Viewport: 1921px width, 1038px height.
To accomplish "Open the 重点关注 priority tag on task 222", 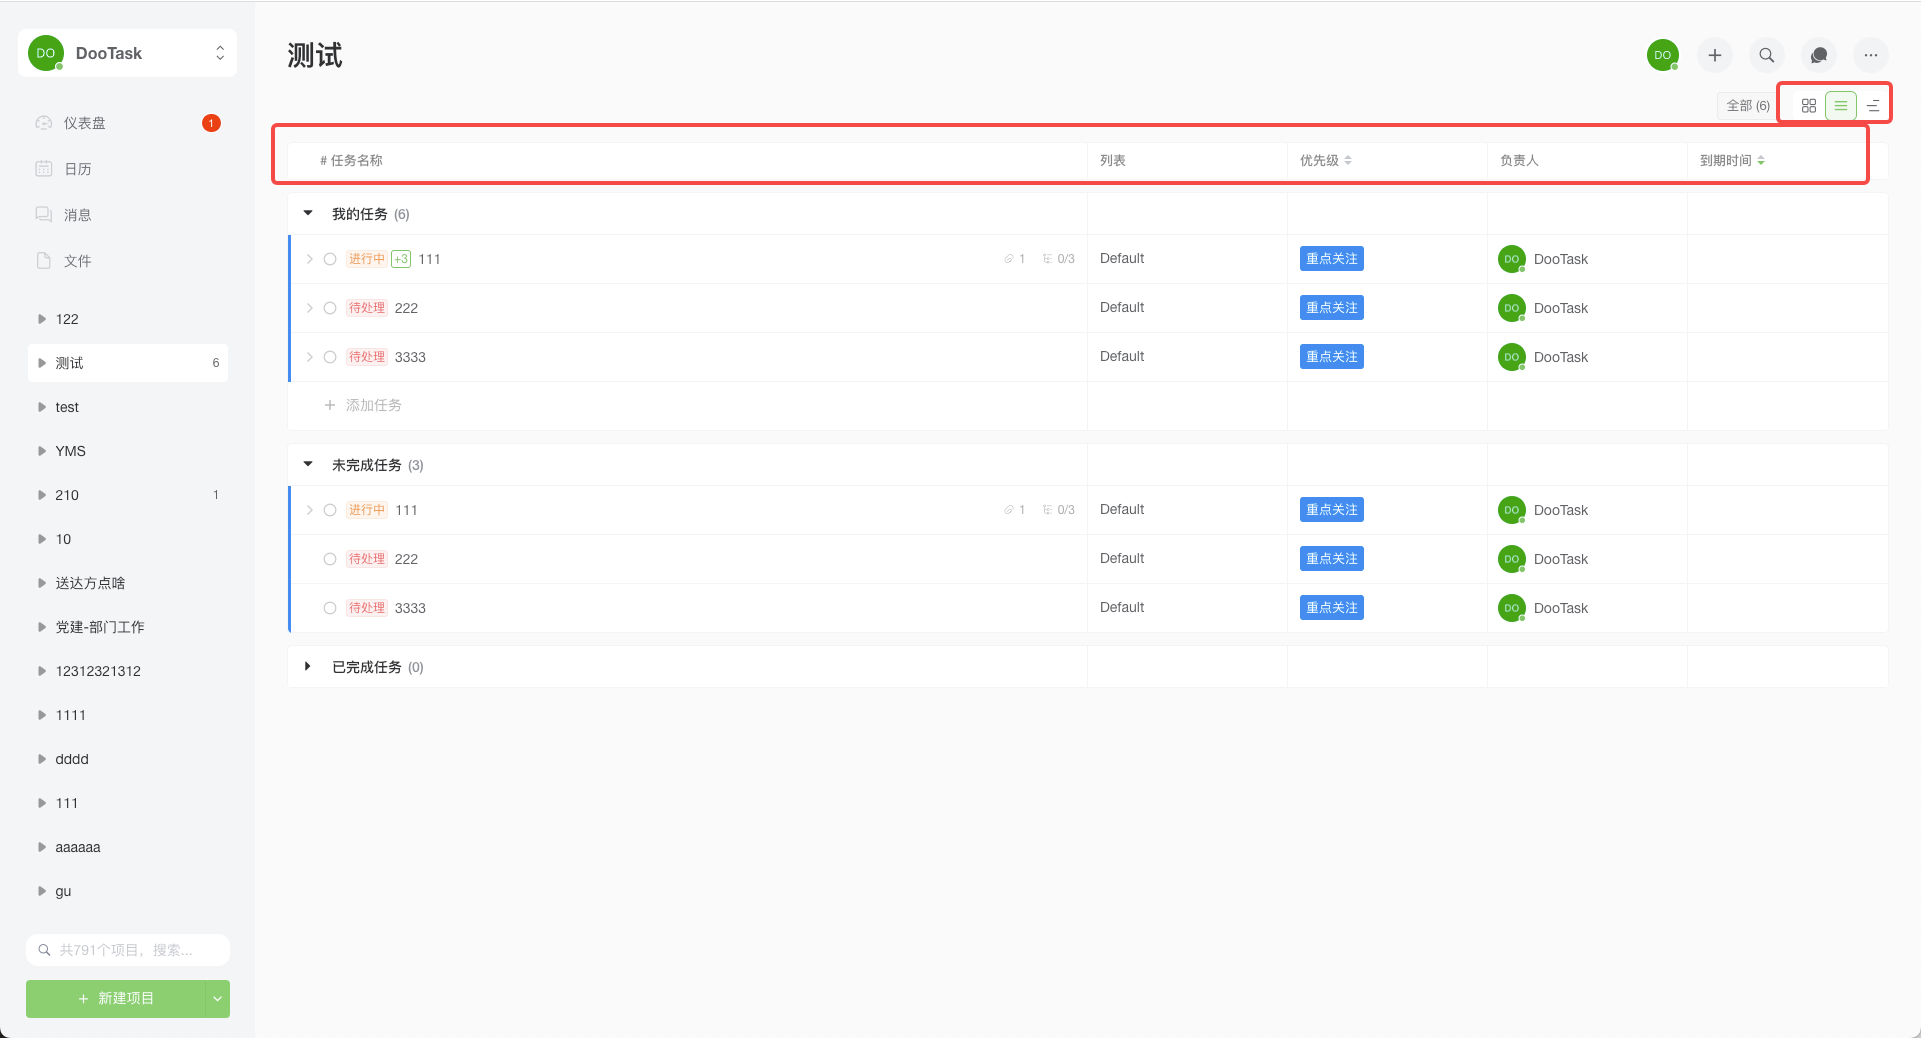I will pos(1331,307).
